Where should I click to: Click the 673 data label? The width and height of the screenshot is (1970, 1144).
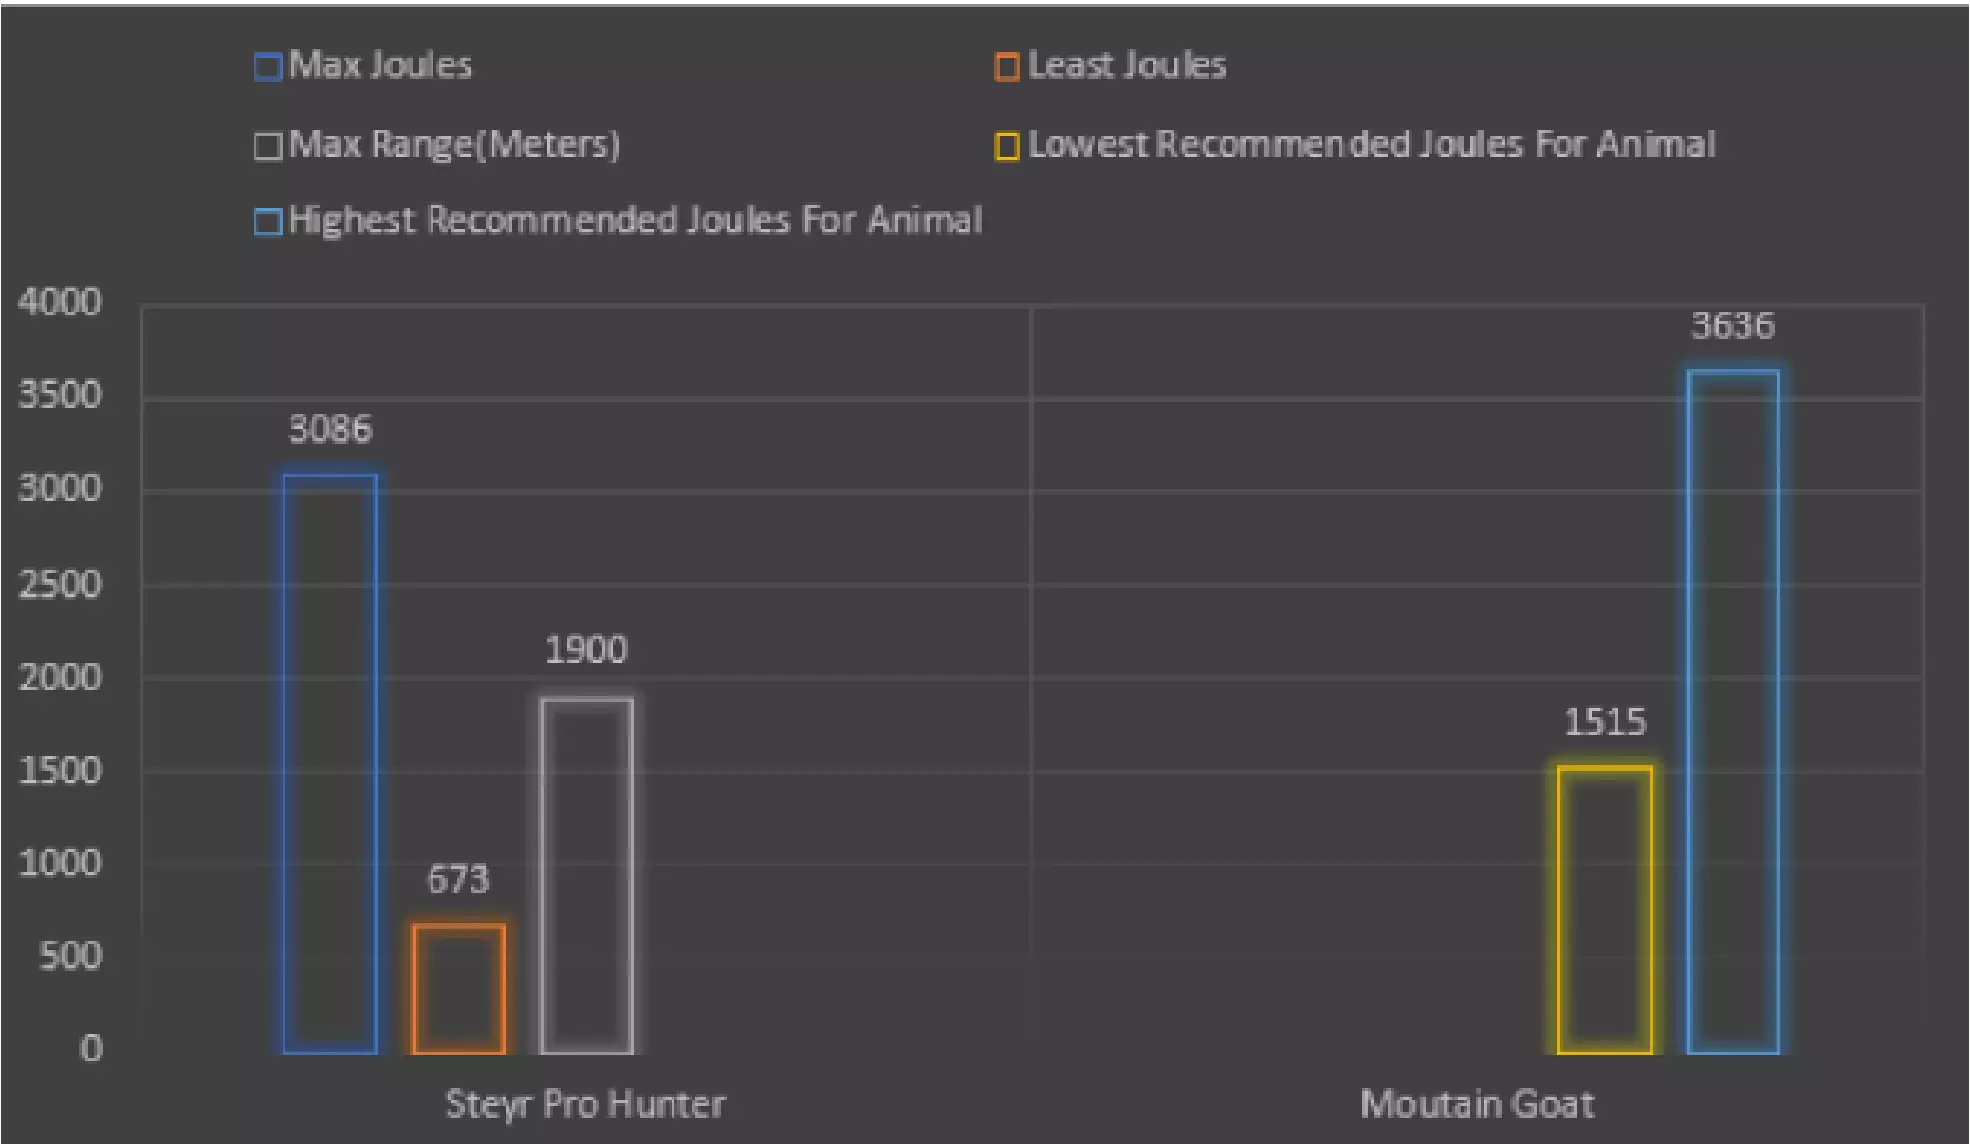(458, 880)
